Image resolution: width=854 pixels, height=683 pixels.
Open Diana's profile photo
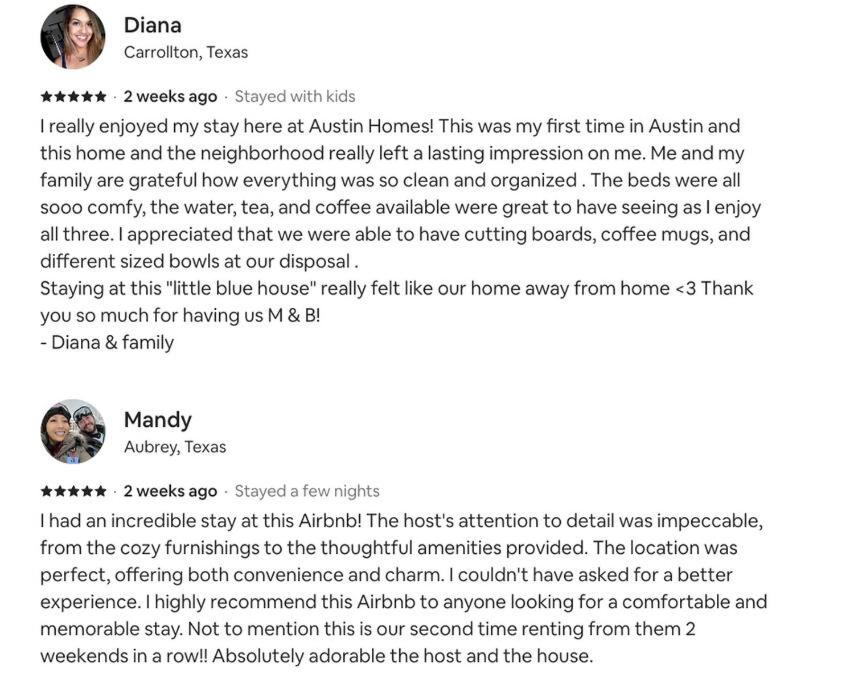pyautogui.click(x=73, y=36)
